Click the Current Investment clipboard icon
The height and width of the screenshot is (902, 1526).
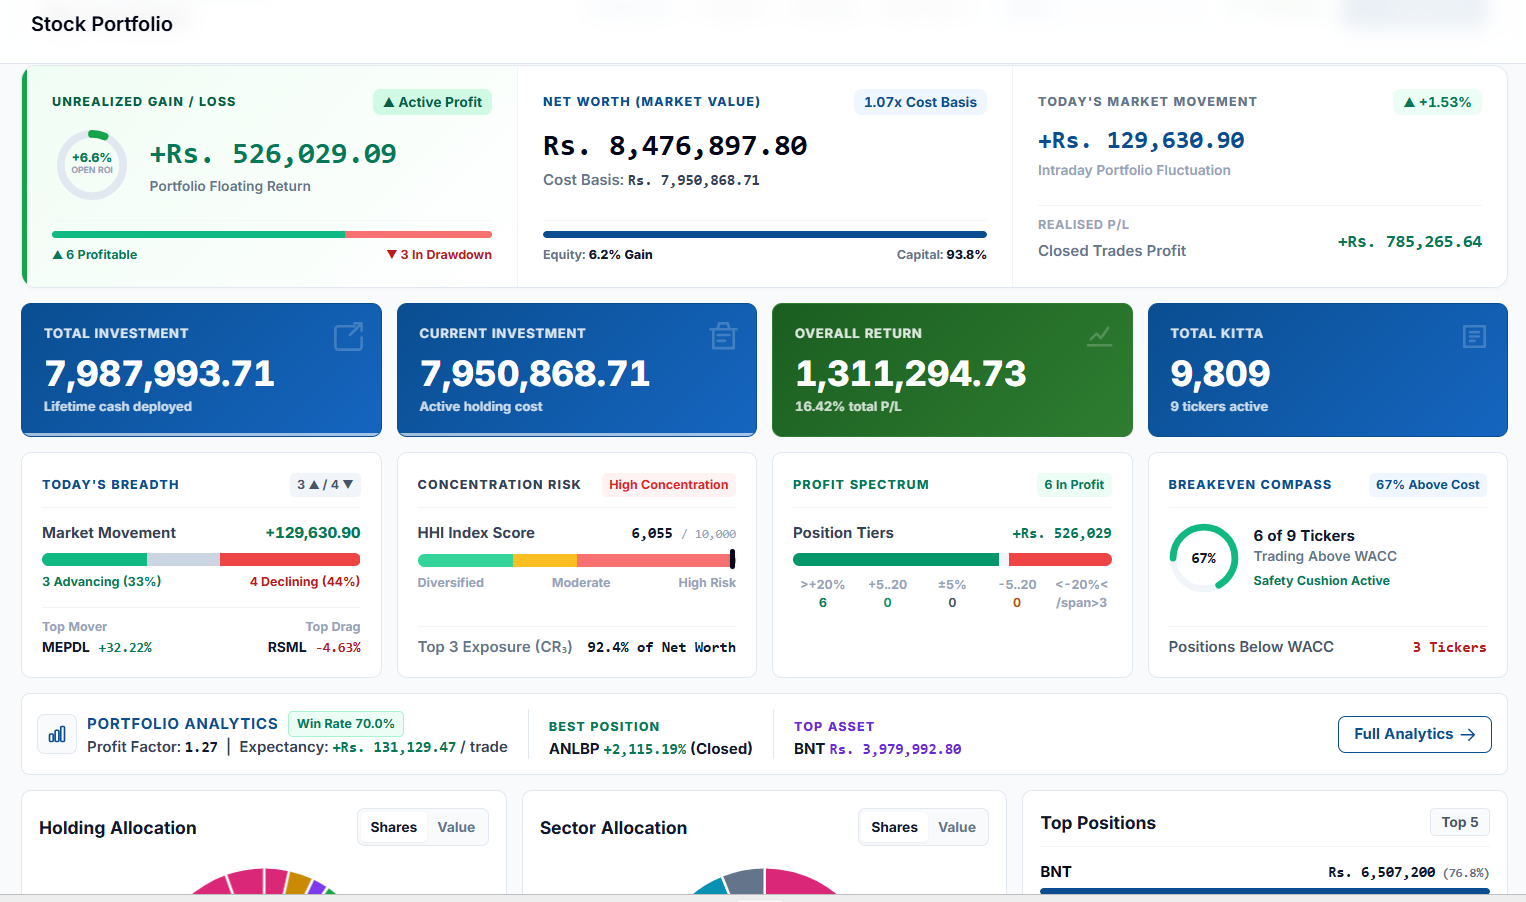723,337
